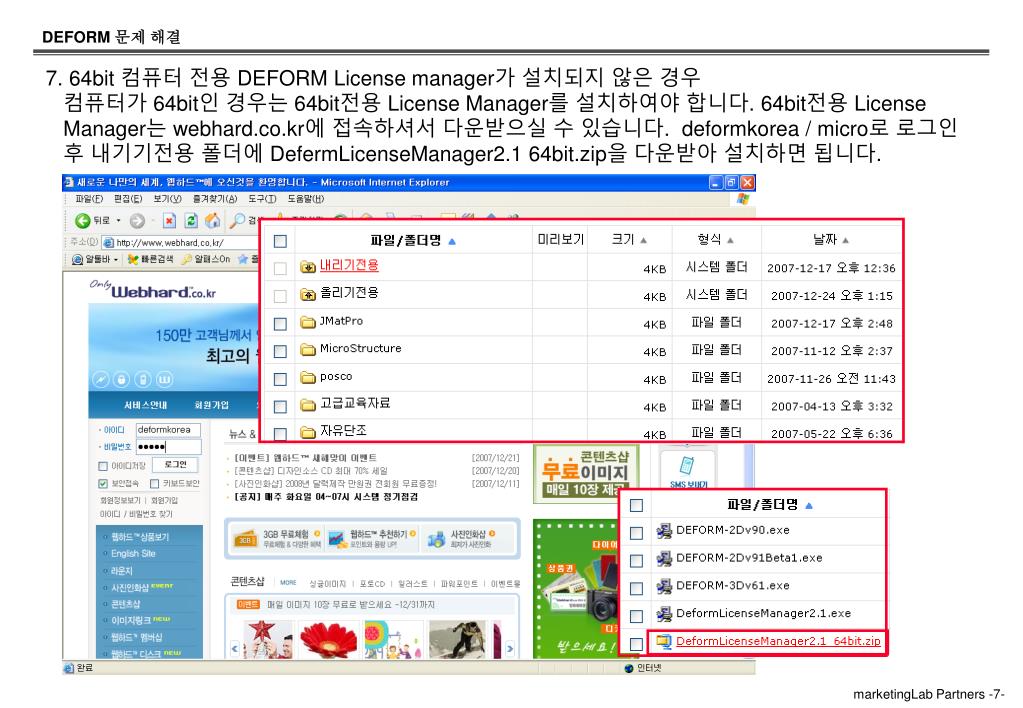Check the select-all box beside 파일/폴더명 in folder list
The image size is (1023, 708).
pyautogui.click(x=281, y=241)
